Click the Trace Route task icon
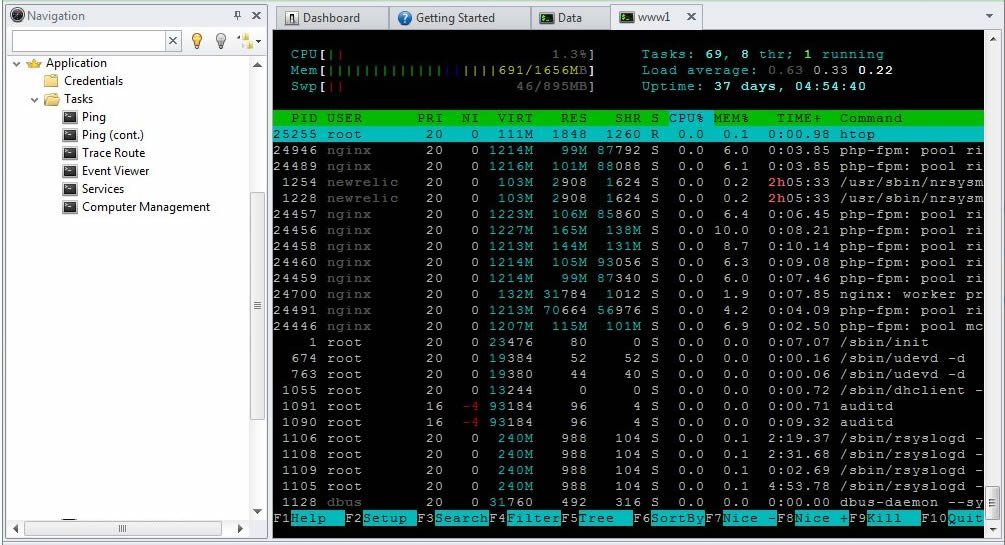 click(69, 153)
